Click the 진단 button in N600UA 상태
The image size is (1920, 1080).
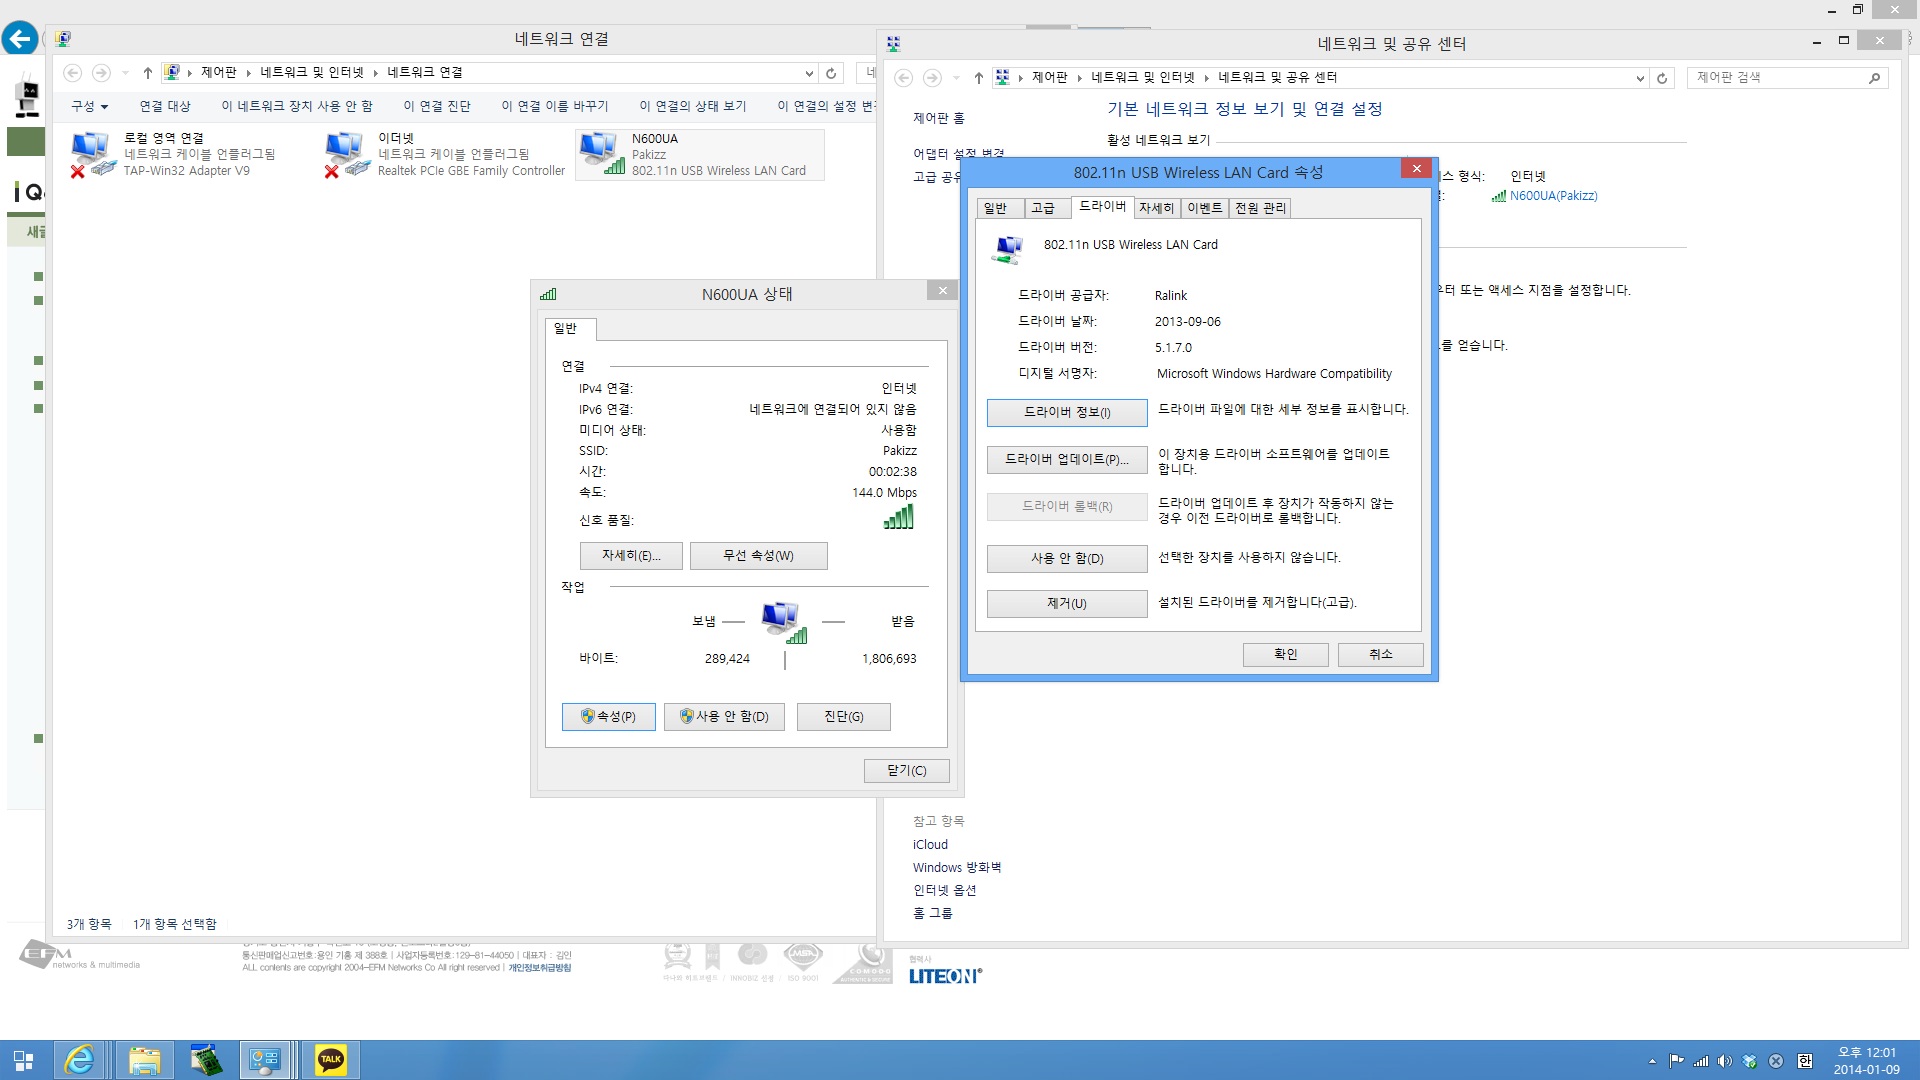[x=843, y=717]
